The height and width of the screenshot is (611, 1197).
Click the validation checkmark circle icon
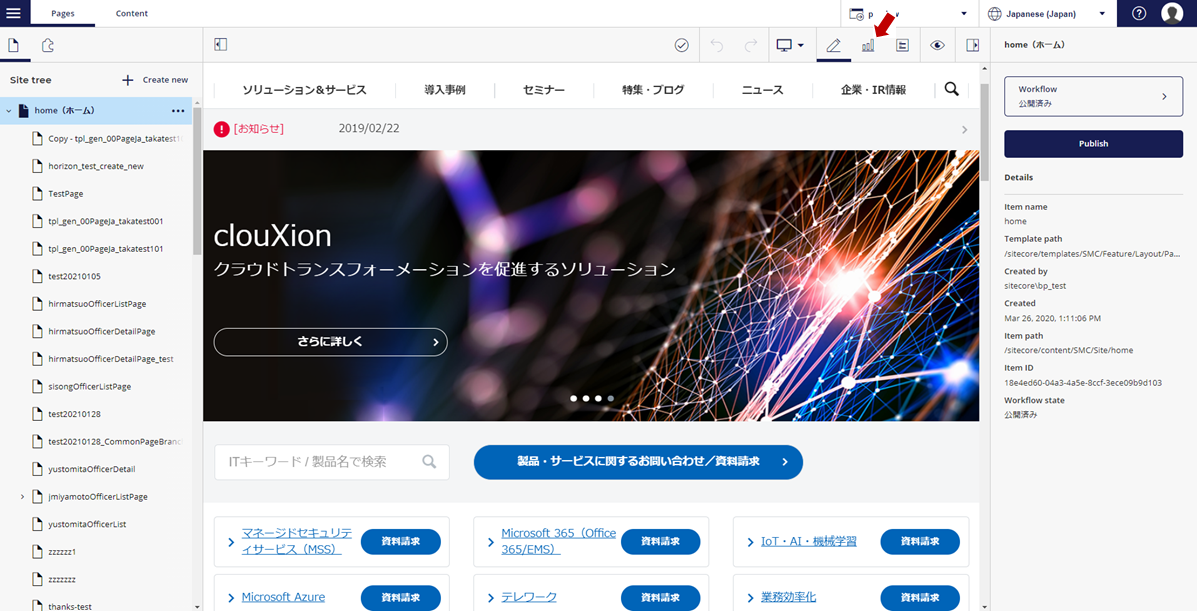click(682, 46)
